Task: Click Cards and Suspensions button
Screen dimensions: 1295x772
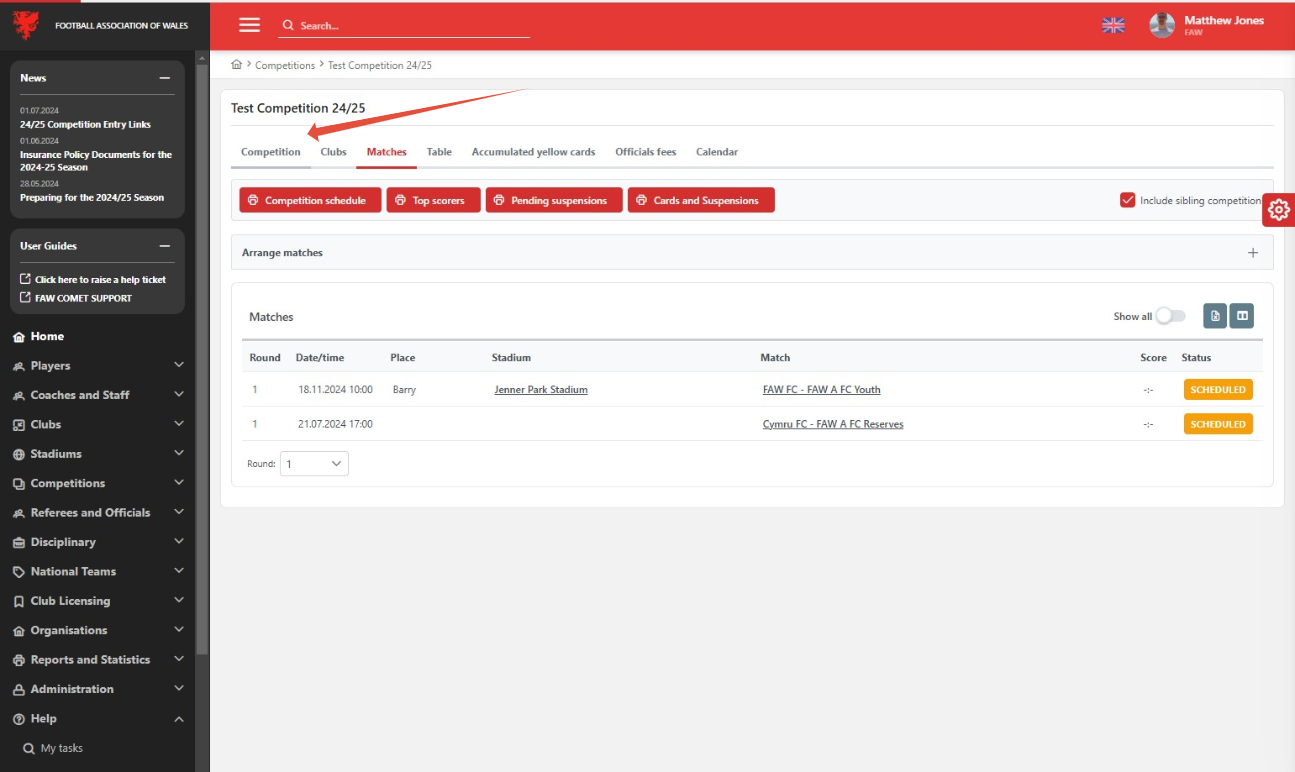Action: coord(701,200)
